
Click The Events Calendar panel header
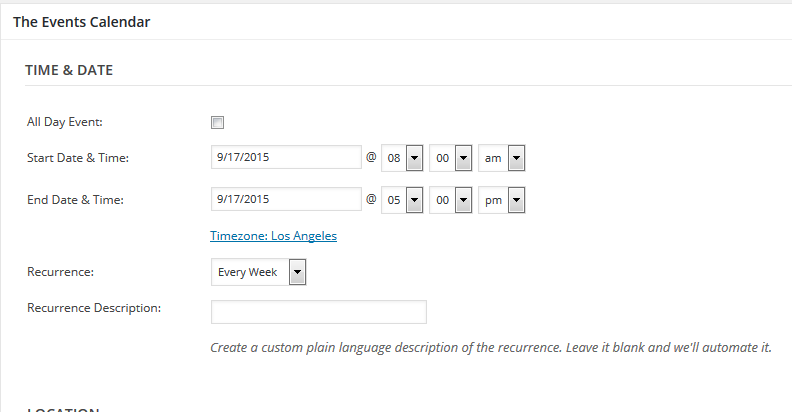coord(82,21)
